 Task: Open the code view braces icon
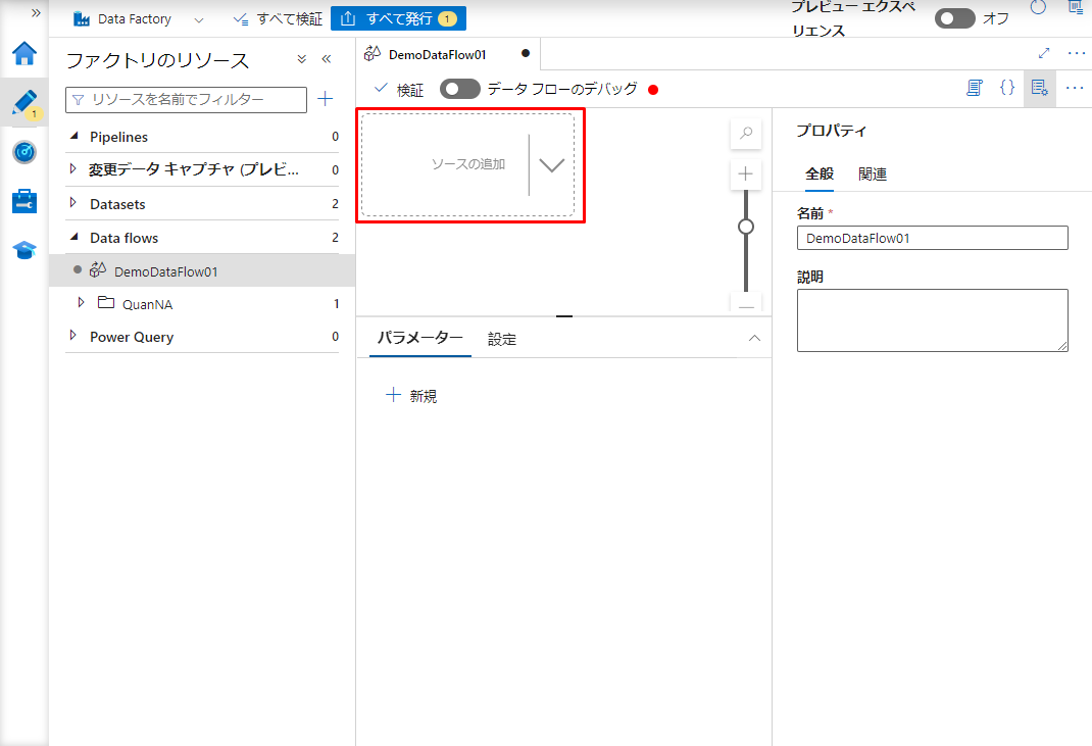point(1007,88)
